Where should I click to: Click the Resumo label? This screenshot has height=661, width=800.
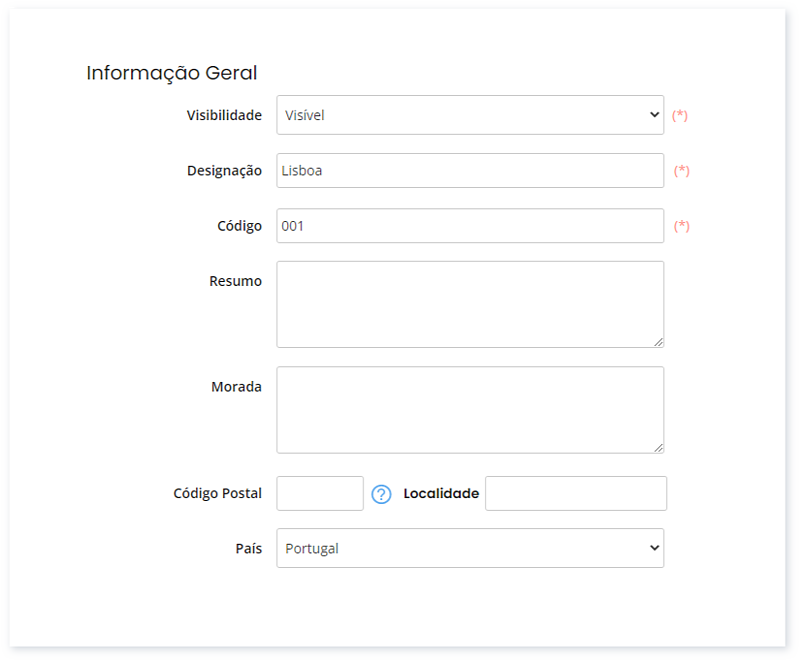[x=235, y=281]
